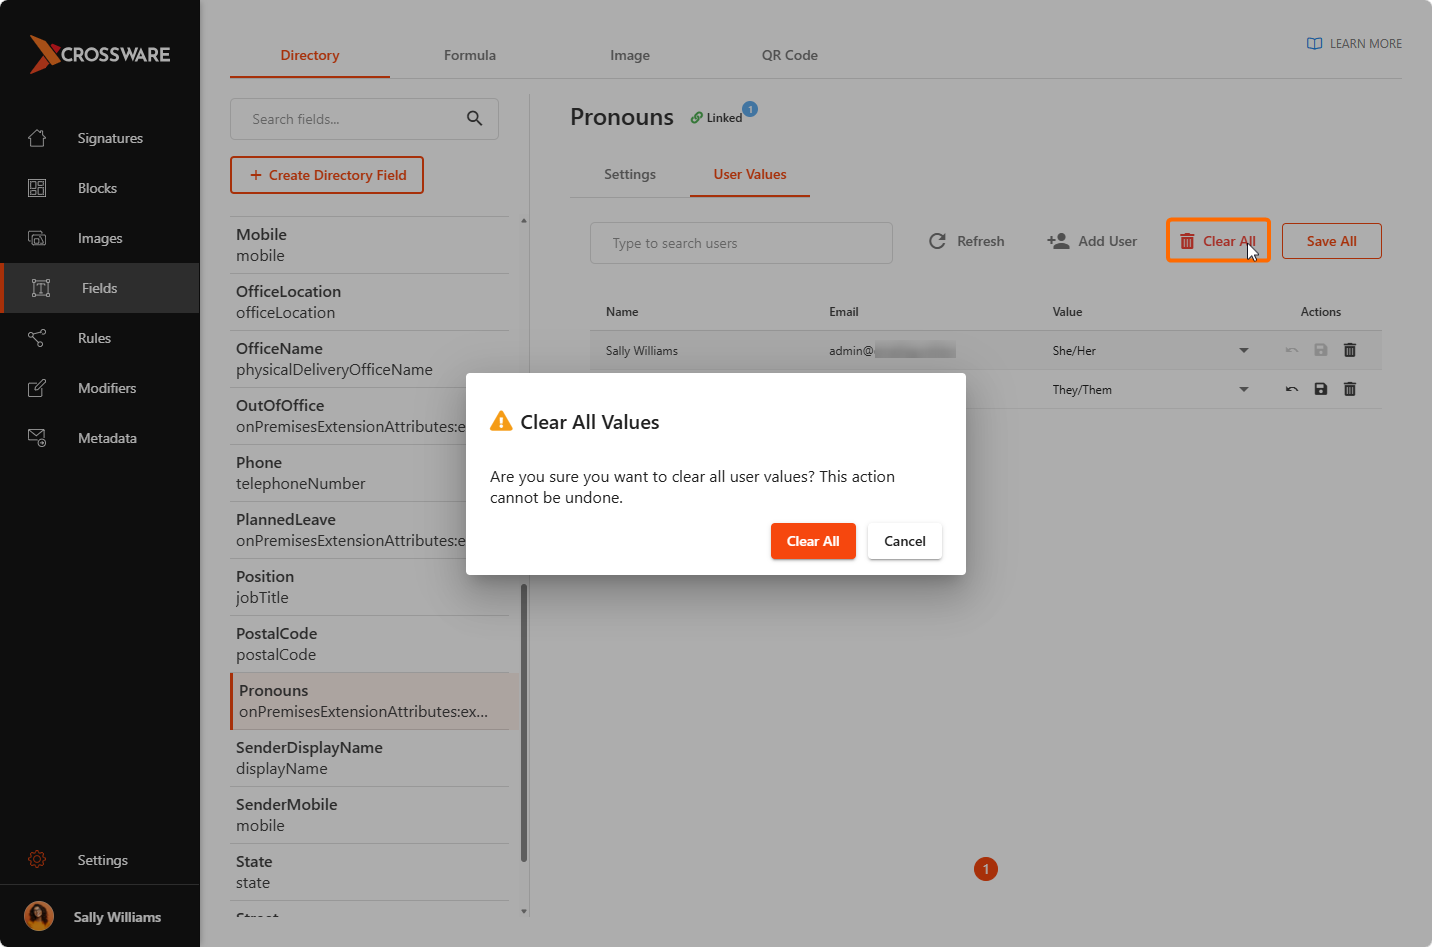Screen dimensions: 1432x947
Task: Open Blocks section icon in sidebar
Action: click(x=37, y=188)
